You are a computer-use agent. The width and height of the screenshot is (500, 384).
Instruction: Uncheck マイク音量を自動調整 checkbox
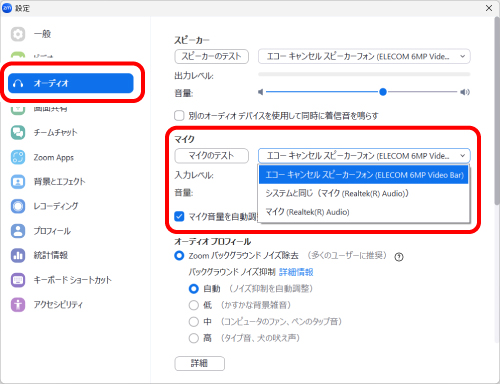coord(179,217)
